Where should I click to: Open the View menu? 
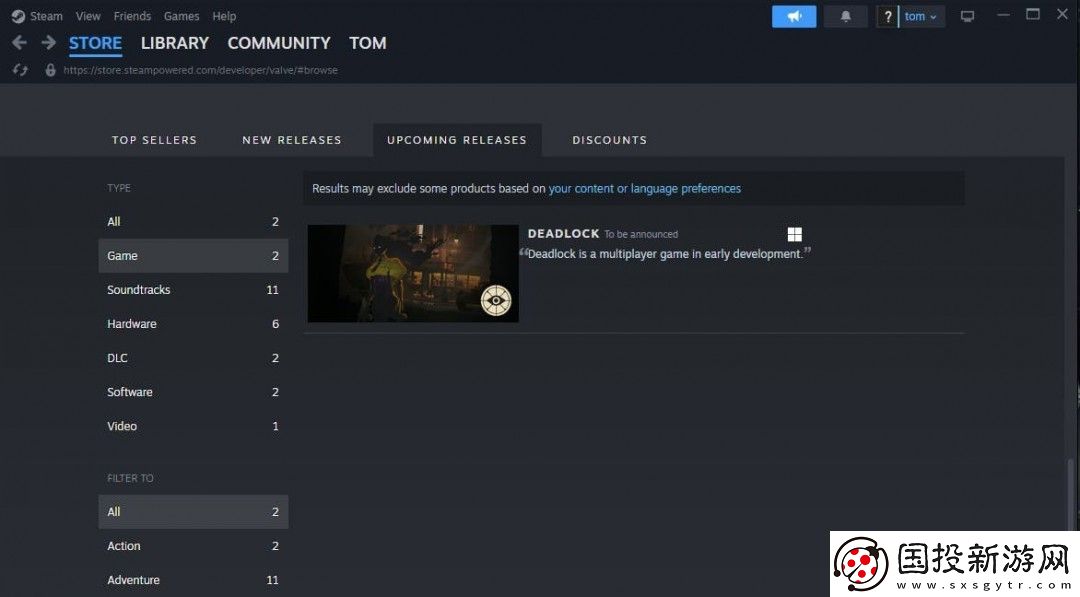click(88, 16)
